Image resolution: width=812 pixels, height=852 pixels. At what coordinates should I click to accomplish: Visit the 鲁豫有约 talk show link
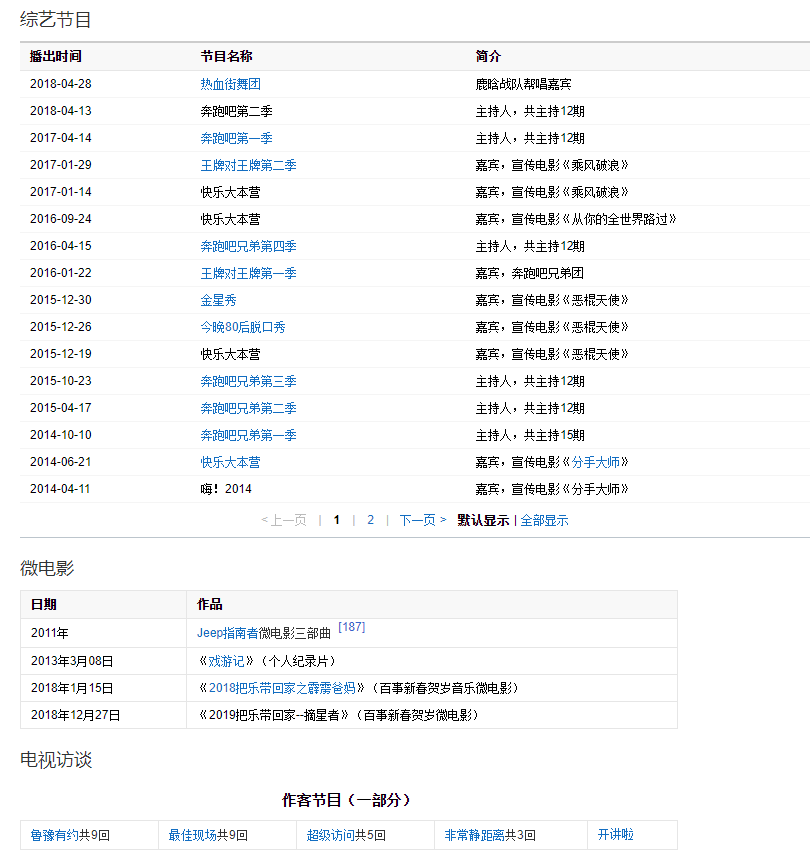(54, 835)
